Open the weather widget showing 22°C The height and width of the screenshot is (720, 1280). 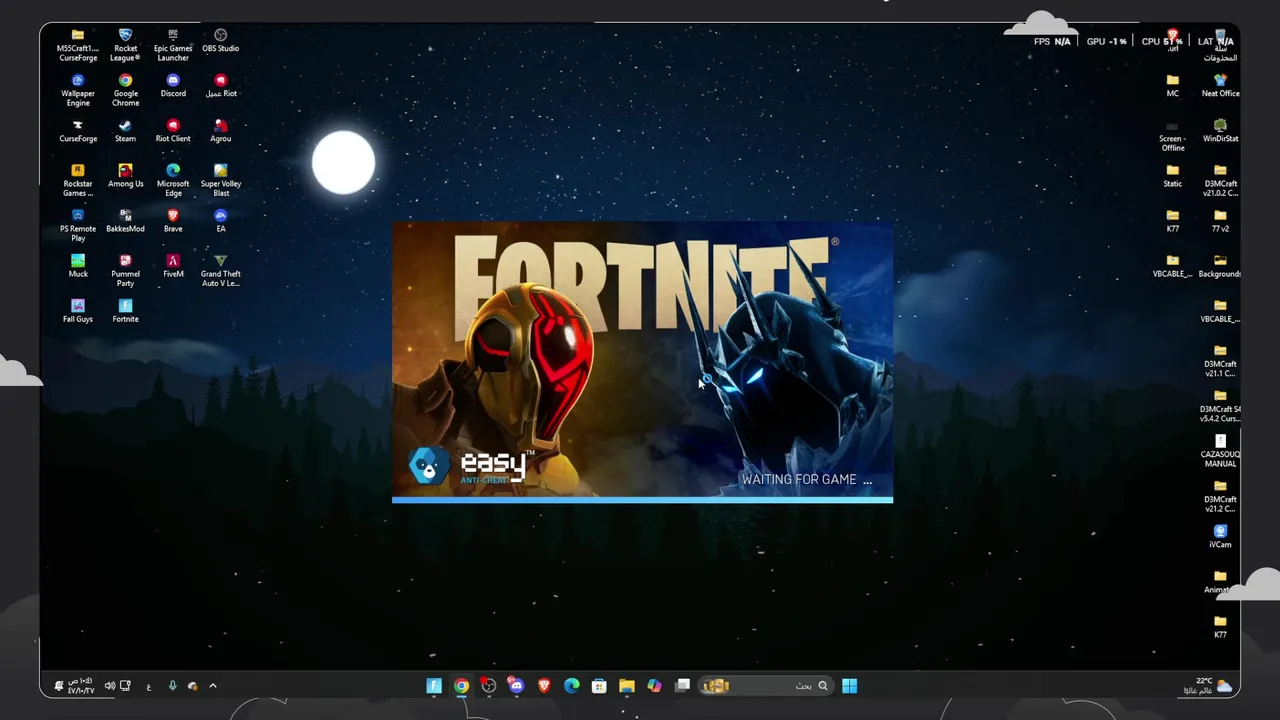coord(1208,686)
